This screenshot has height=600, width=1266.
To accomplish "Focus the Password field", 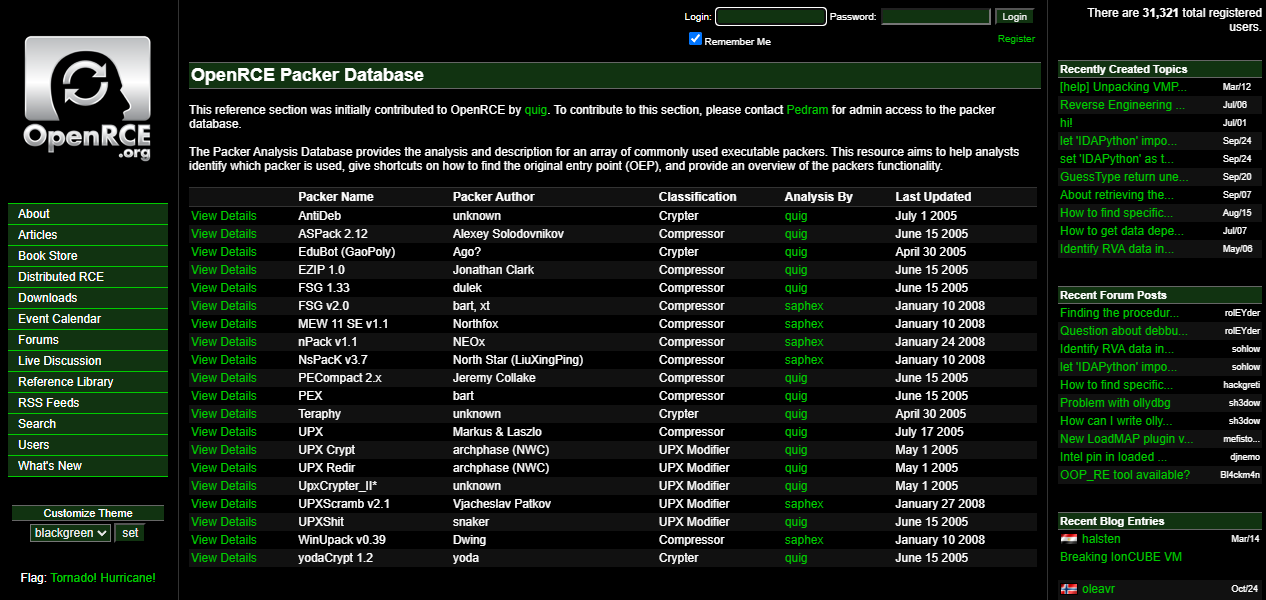I will (x=936, y=17).
